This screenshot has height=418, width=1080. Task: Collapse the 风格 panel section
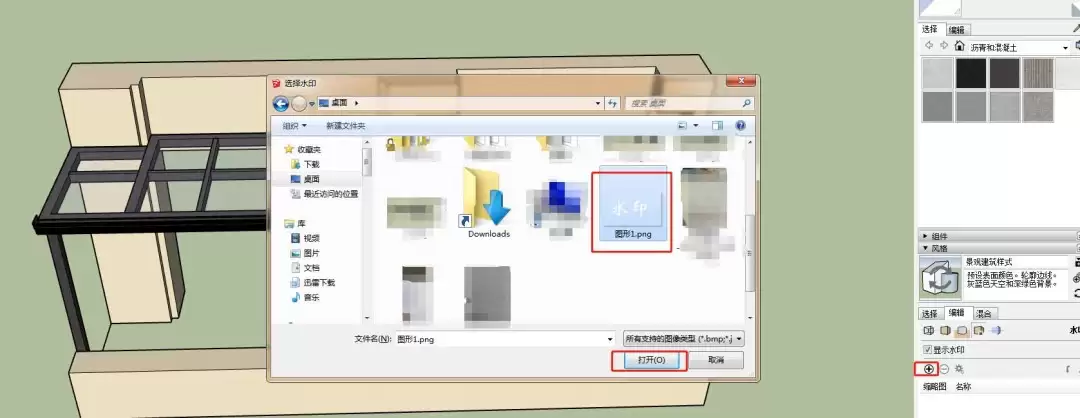(925, 248)
